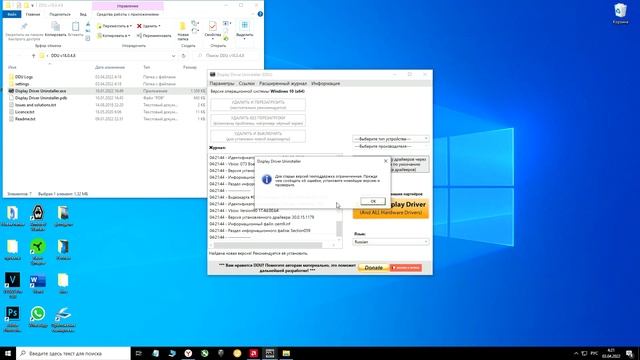This screenshot has height=360, width=640.
Task: Open the Ссылки menu in DDU
Action: tap(247, 83)
